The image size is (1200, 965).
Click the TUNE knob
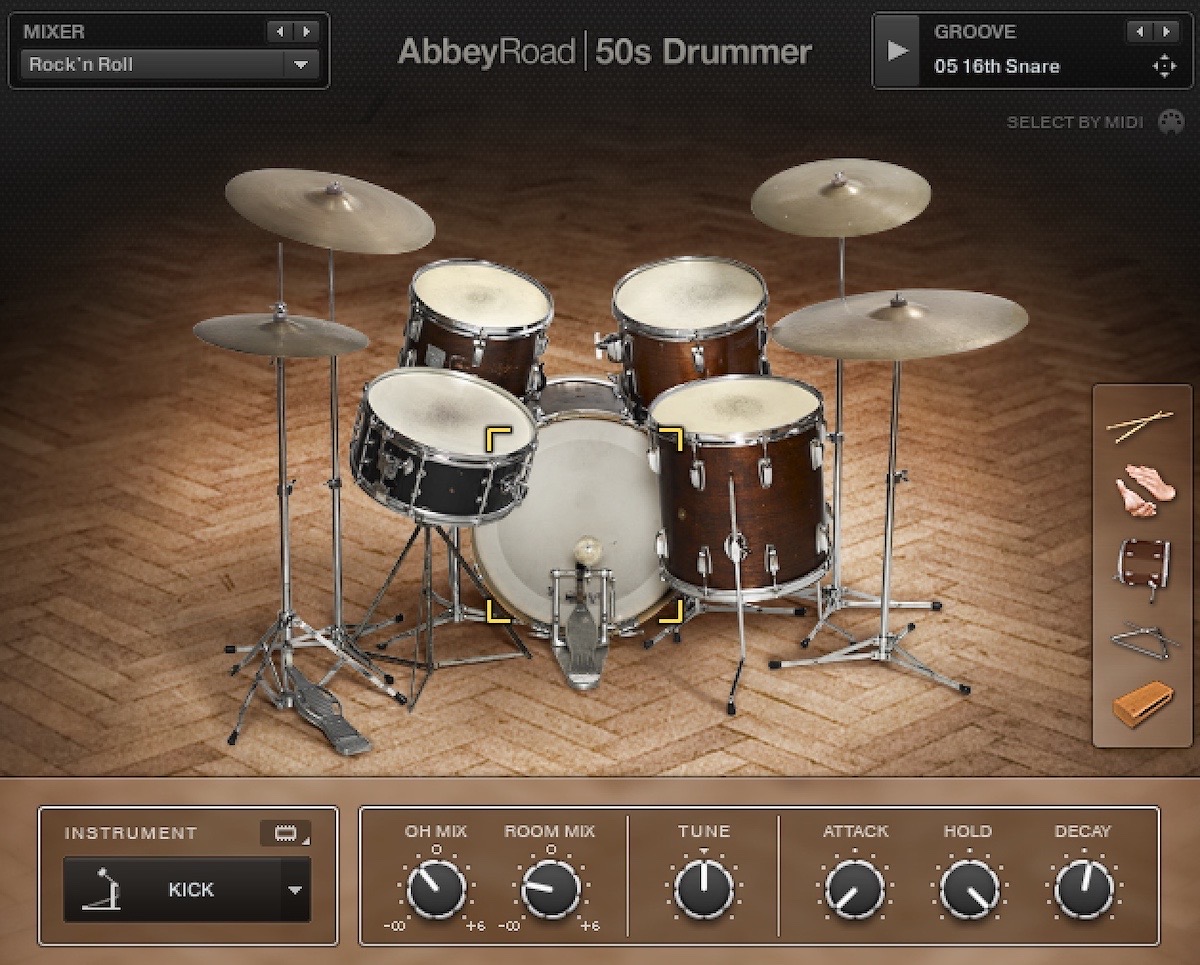pos(704,888)
